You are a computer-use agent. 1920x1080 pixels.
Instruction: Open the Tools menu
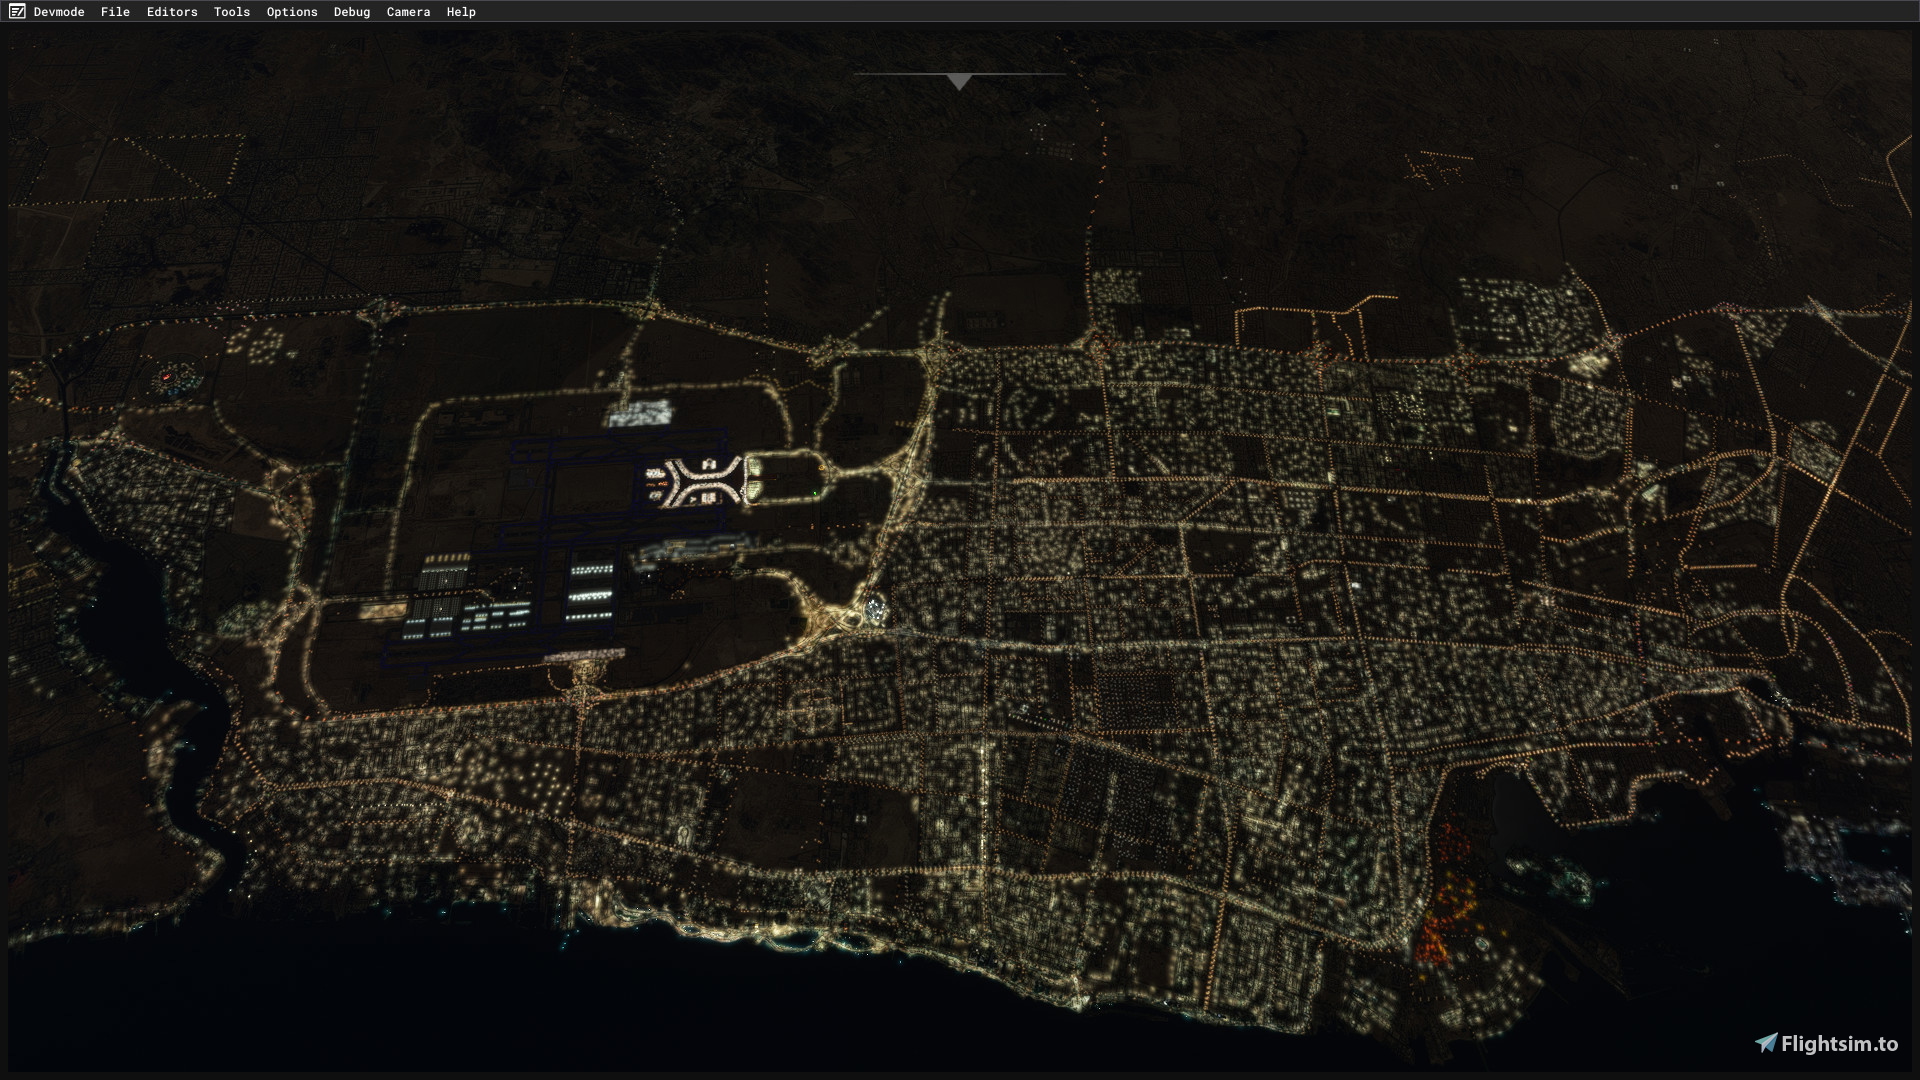point(232,12)
